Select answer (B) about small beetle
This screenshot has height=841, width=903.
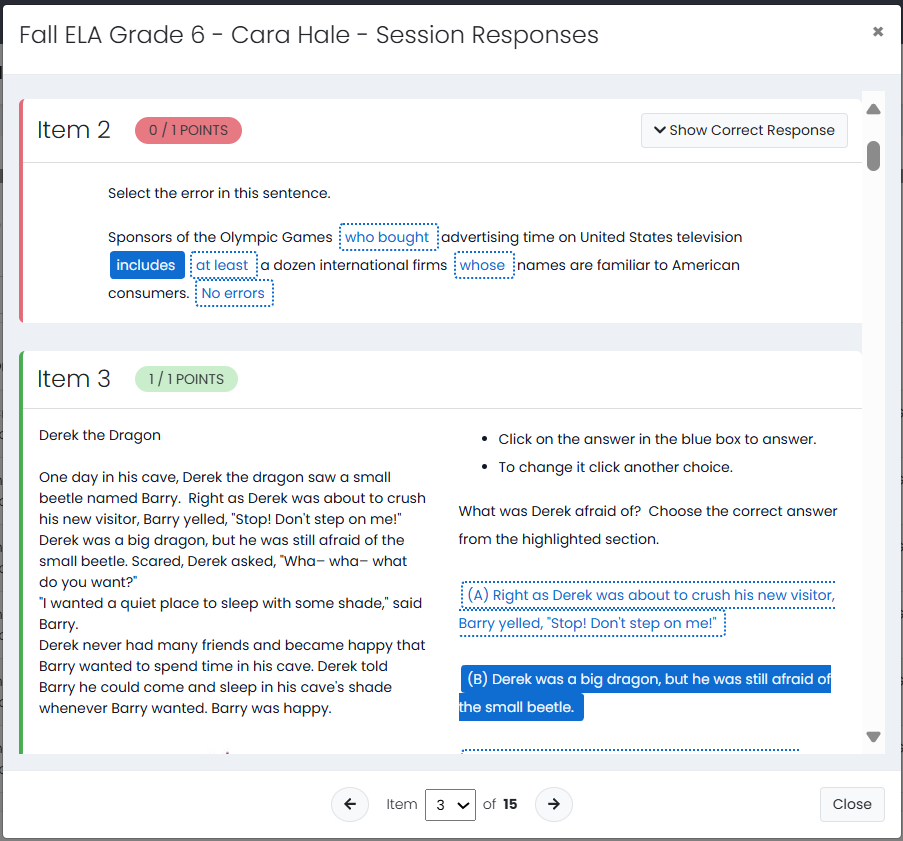(644, 693)
